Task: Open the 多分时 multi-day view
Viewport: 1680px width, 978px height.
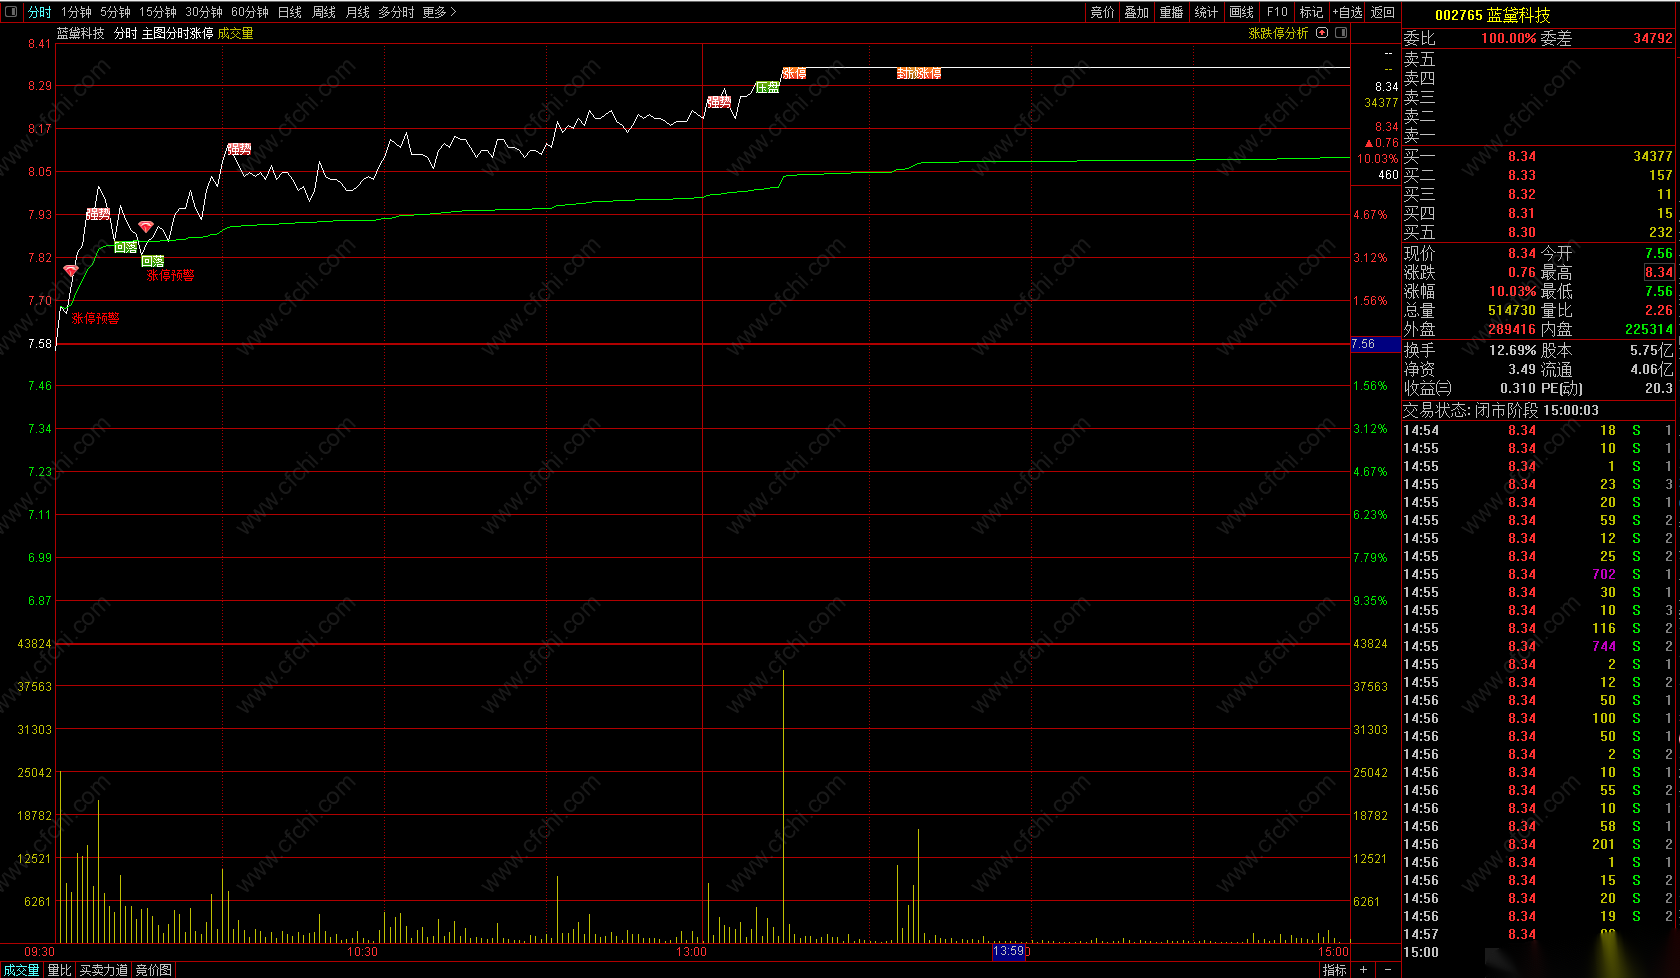Action: (x=396, y=12)
